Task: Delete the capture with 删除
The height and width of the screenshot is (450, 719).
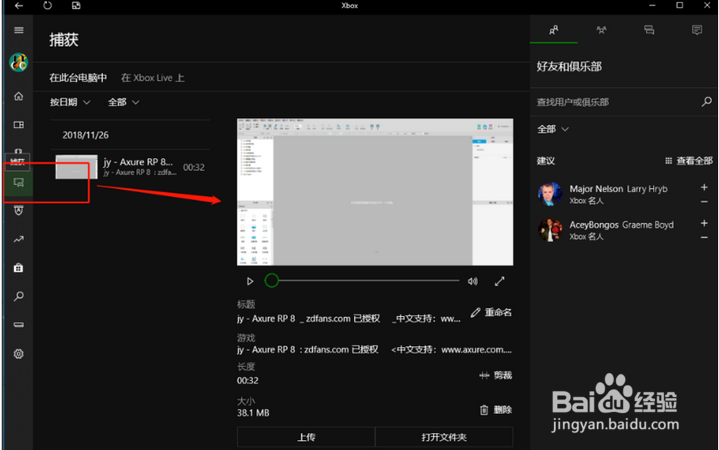Action: click(496, 410)
